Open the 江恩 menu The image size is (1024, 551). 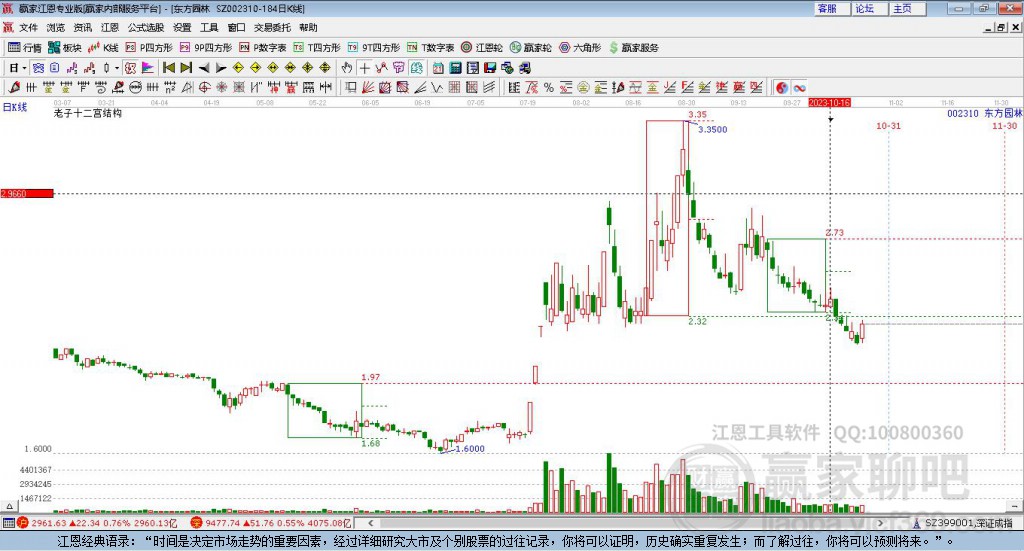tap(110, 27)
